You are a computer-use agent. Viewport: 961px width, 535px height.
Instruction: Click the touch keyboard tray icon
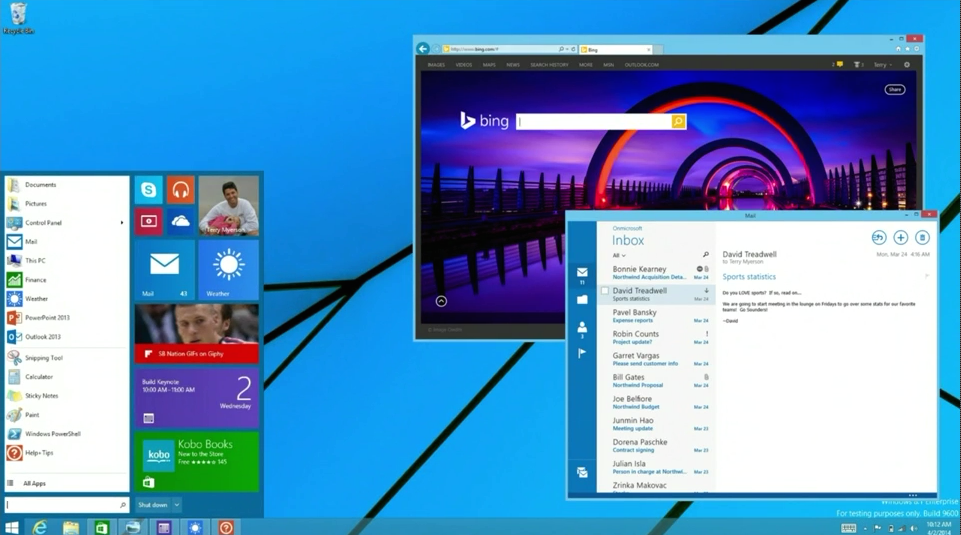pyautogui.click(x=848, y=528)
